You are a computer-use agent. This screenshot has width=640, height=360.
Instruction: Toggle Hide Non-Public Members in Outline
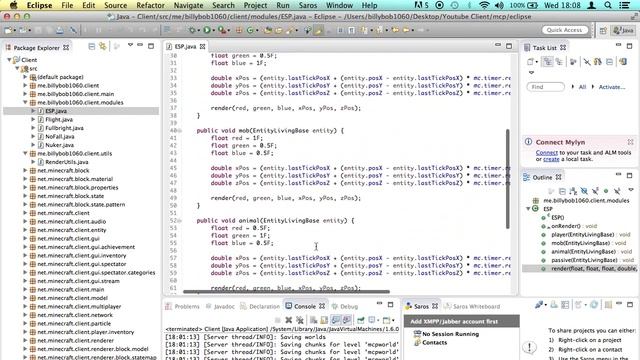[x=606, y=191]
